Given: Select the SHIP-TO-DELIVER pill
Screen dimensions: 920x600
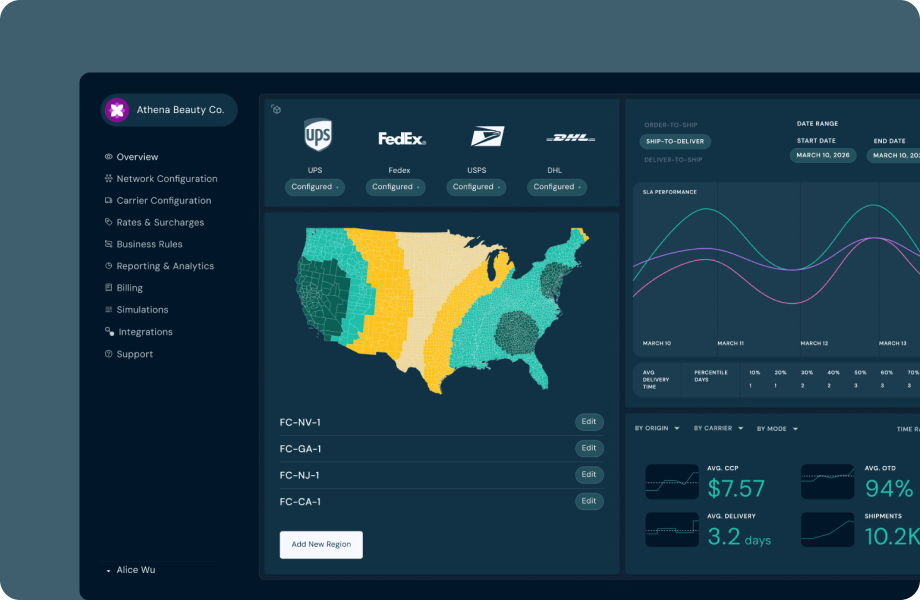Looking at the screenshot, I should coord(675,141).
